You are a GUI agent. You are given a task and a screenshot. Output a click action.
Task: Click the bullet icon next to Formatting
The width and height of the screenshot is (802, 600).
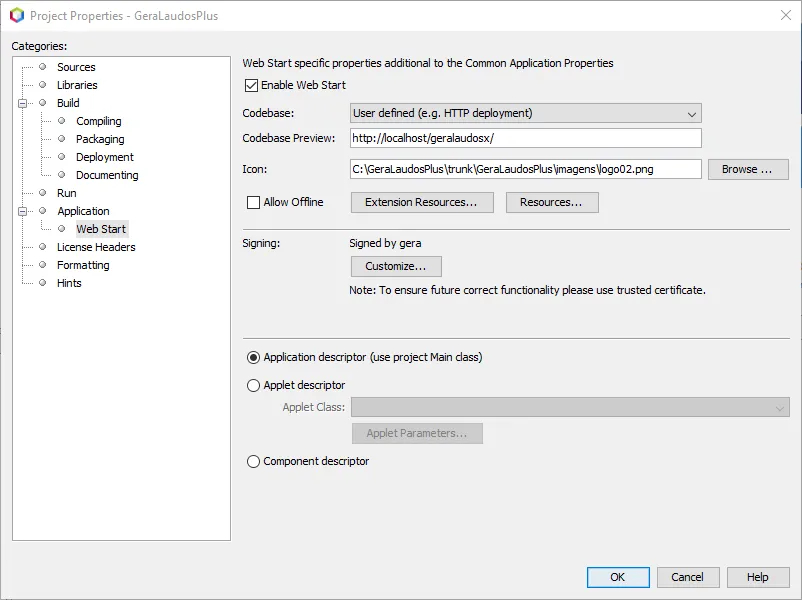coord(43,265)
